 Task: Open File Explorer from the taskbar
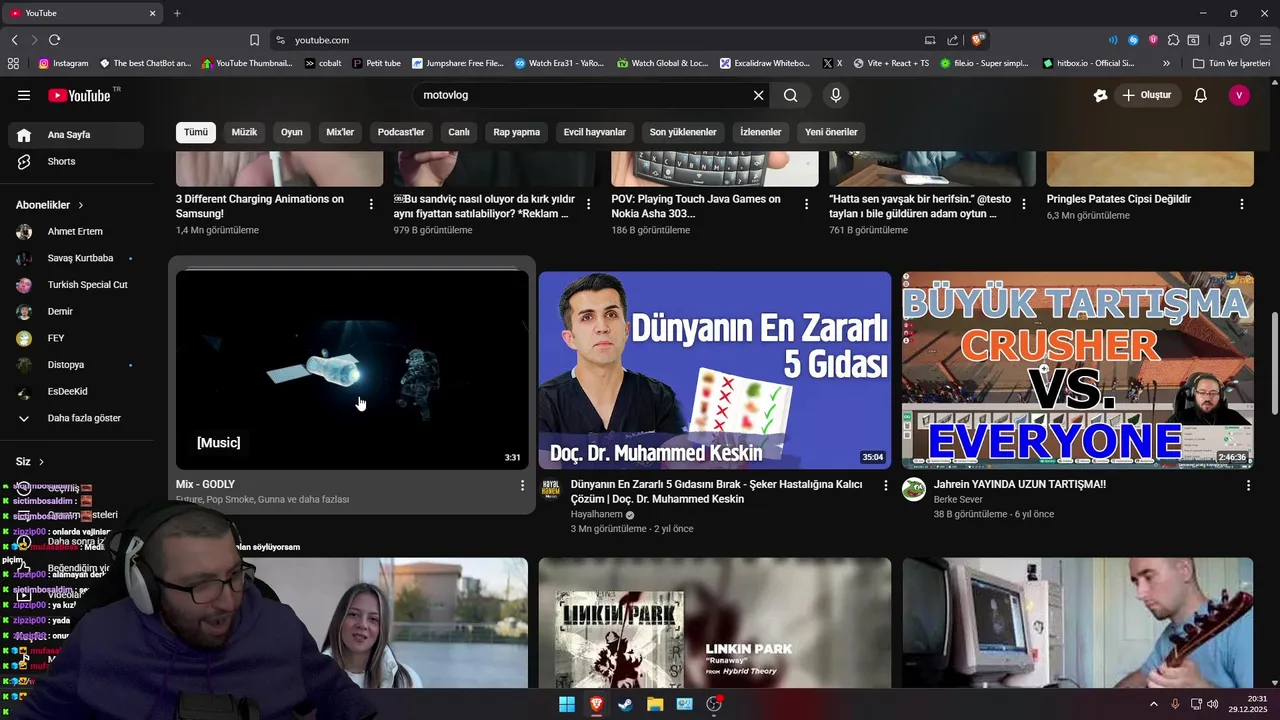click(655, 704)
